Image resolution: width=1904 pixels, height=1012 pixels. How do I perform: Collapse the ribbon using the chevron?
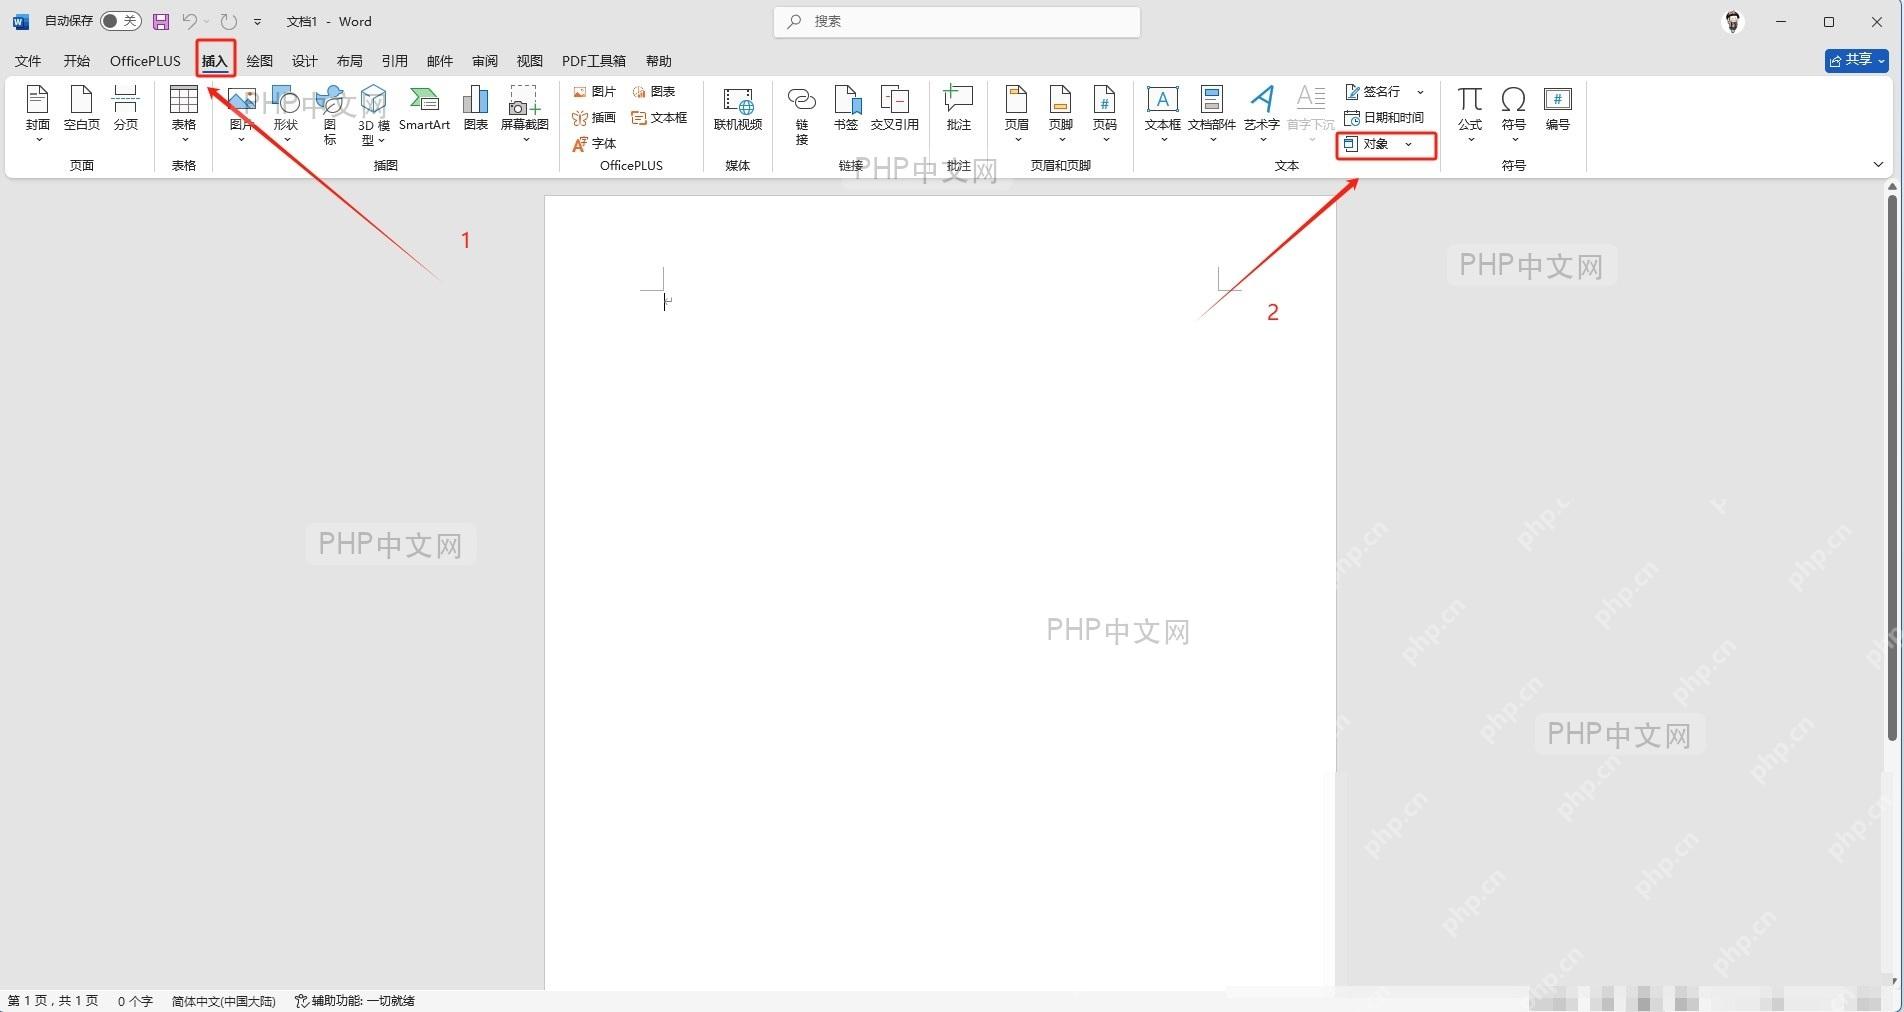click(1878, 164)
